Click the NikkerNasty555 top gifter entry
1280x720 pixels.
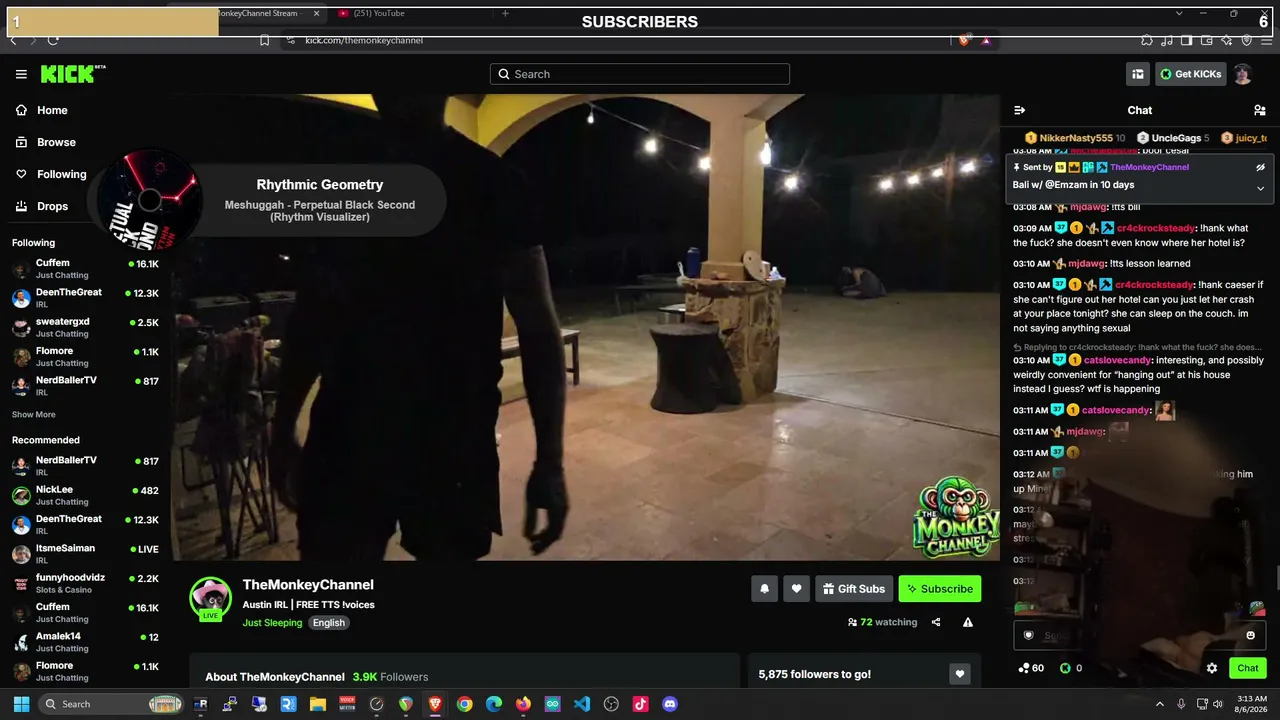coord(1075,138)
